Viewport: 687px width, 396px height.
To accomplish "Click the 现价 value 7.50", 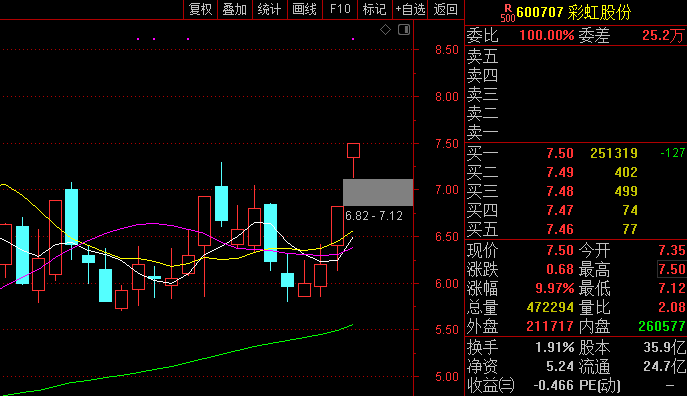I will pyautogui.click(x=560, y=251).
